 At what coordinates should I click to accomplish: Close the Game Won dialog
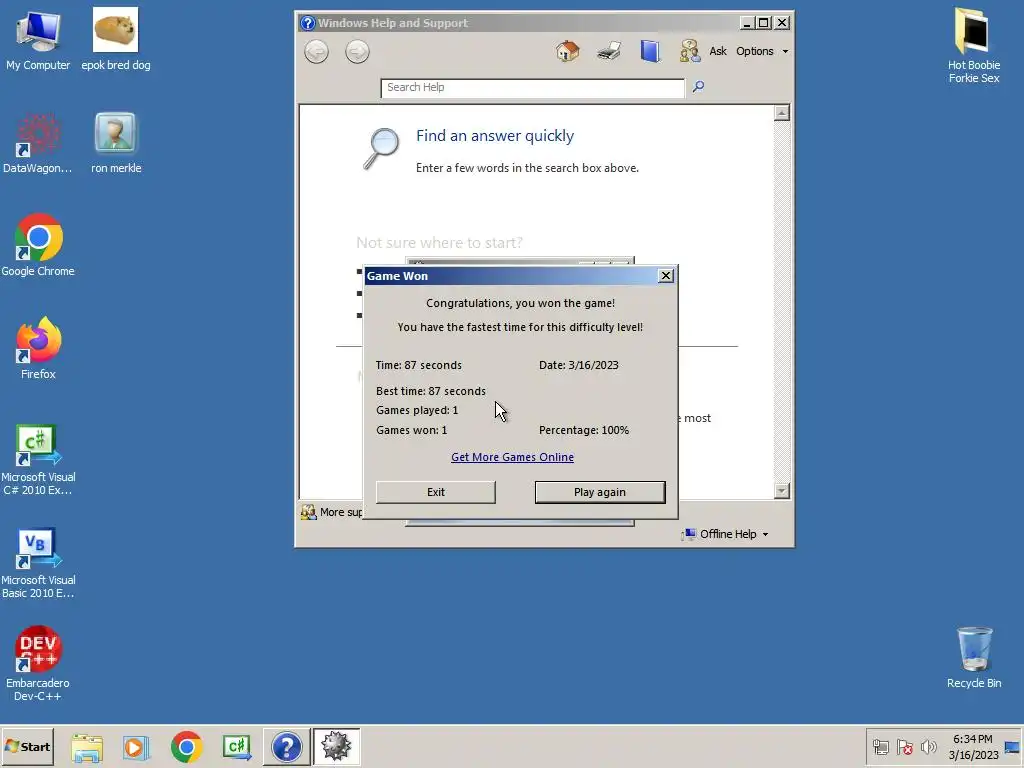tap(665, 276)
